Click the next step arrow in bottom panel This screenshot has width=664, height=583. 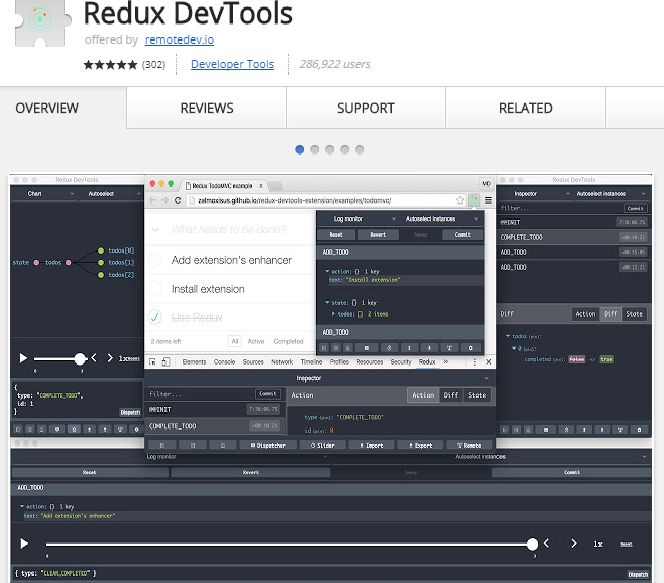573,544
